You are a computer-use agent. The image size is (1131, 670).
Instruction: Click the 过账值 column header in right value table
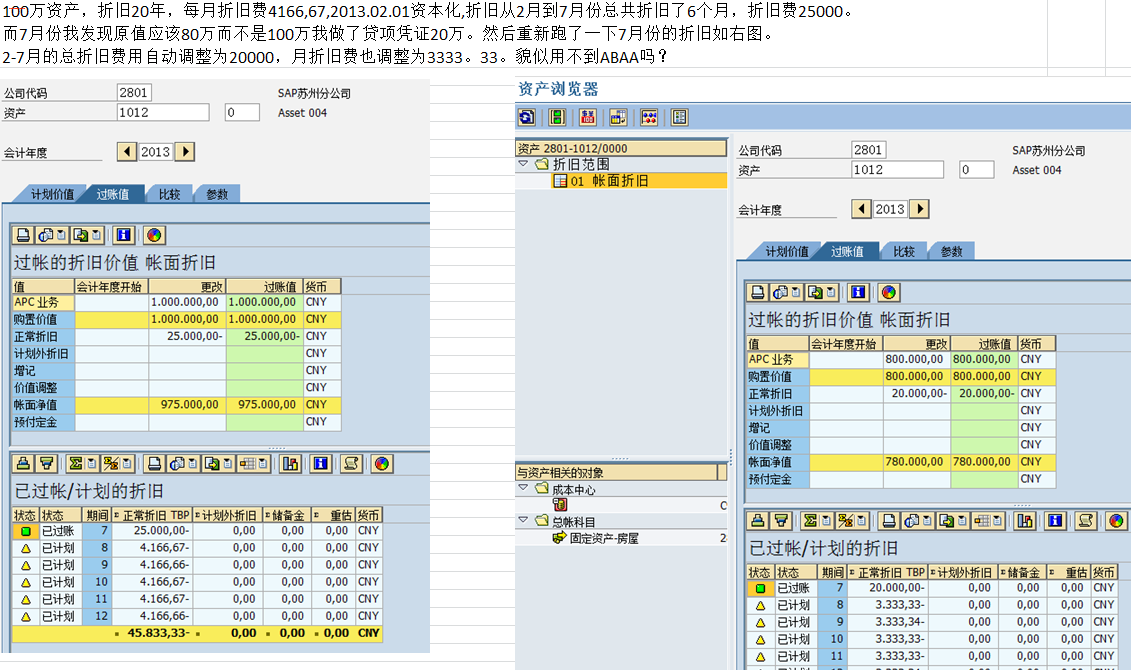pos(984,343)
